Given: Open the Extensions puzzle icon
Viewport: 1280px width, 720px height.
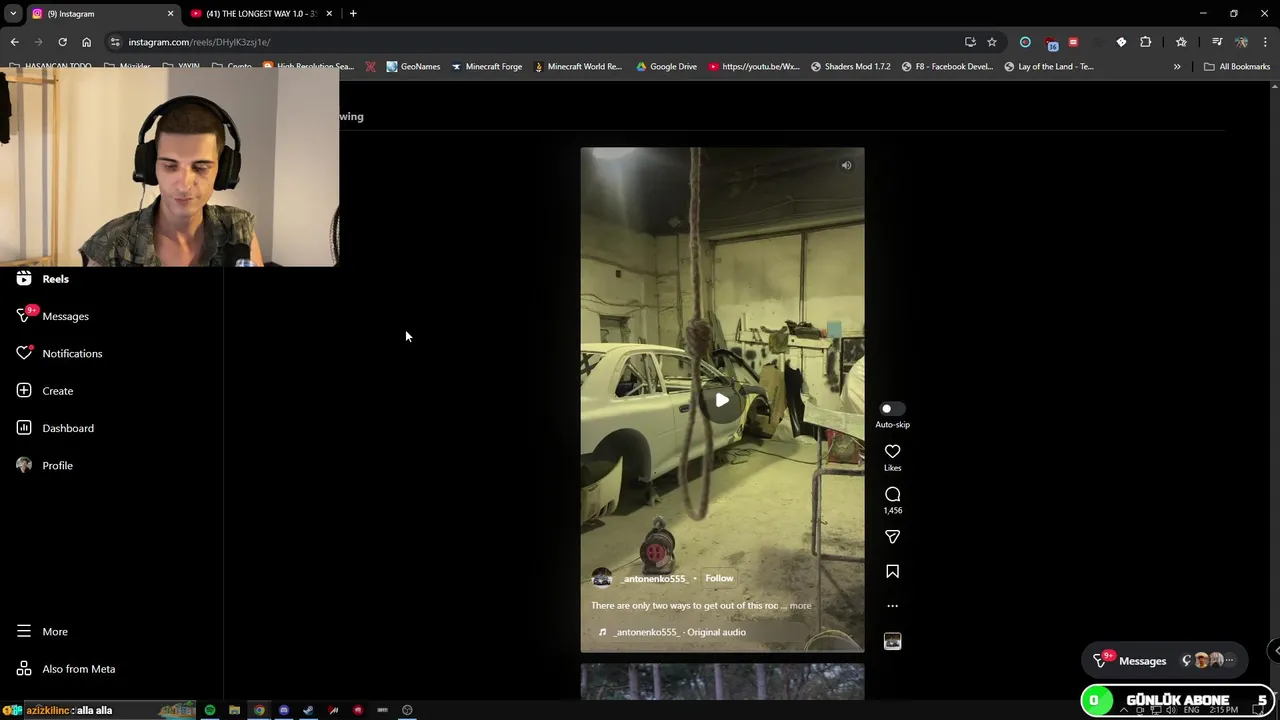Looking at the screenshot, I should (x=1146, y=42).
